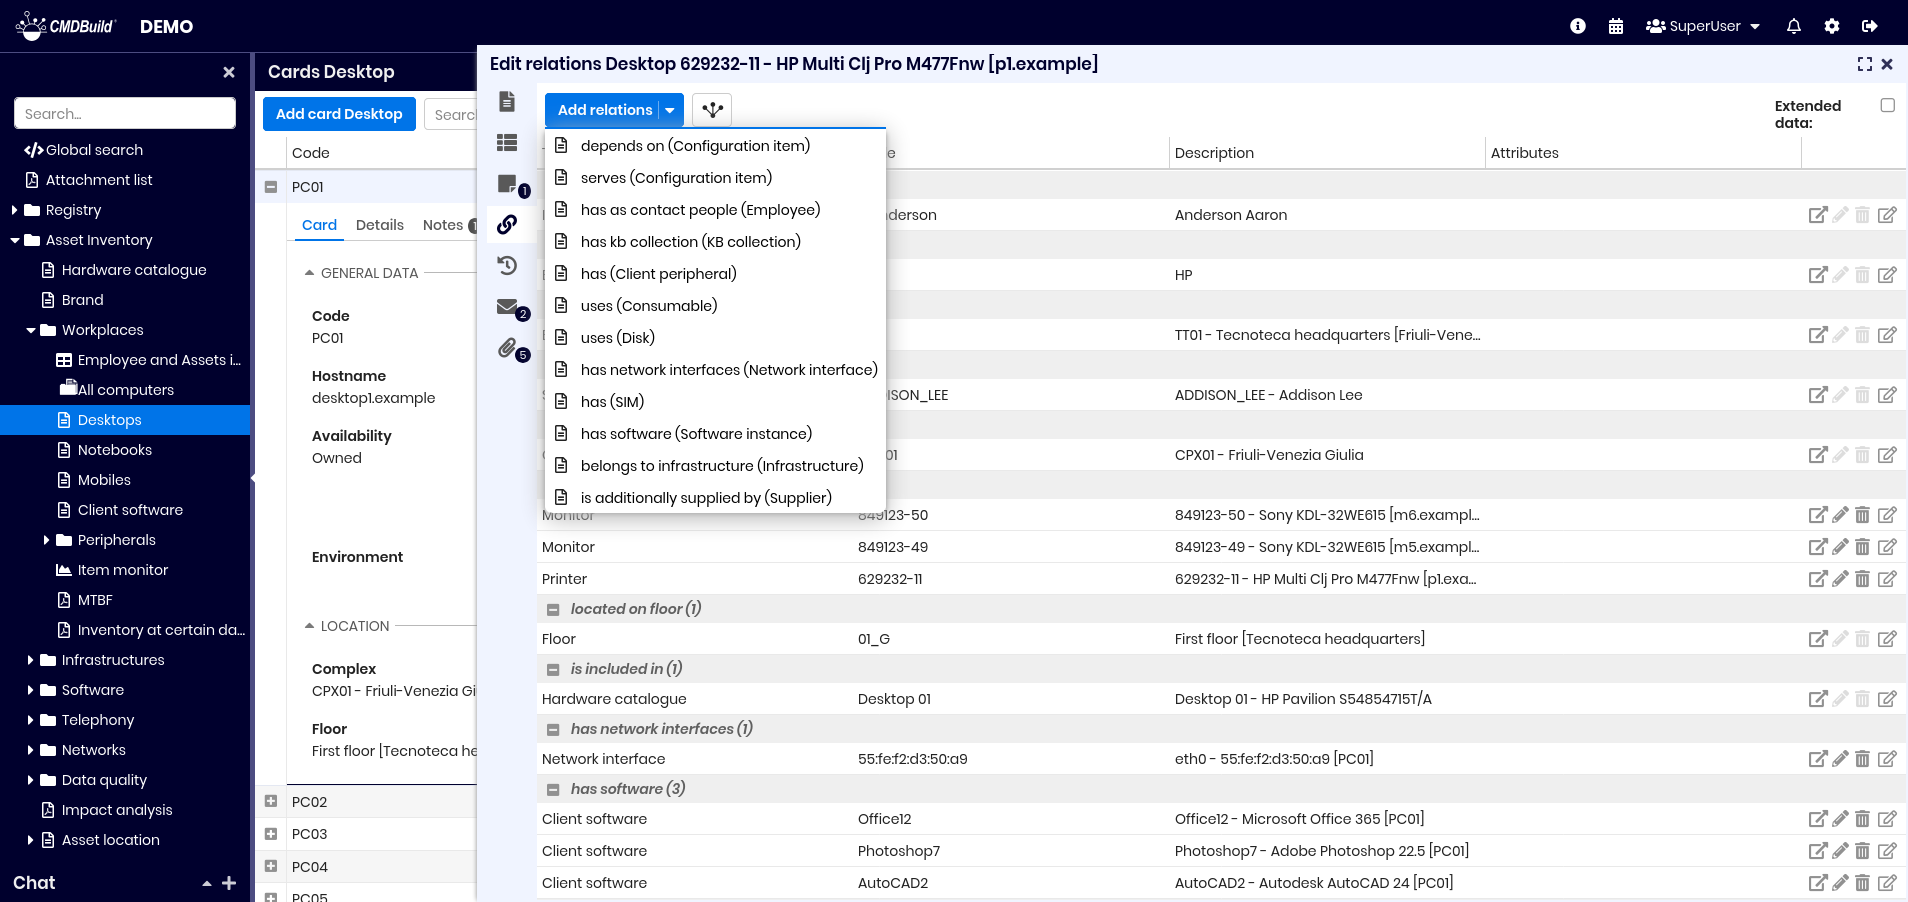The height and width of the screenshot is (902, 1908).
Task: Click the calendar icon in top bar
Action: pos(1615,26)
